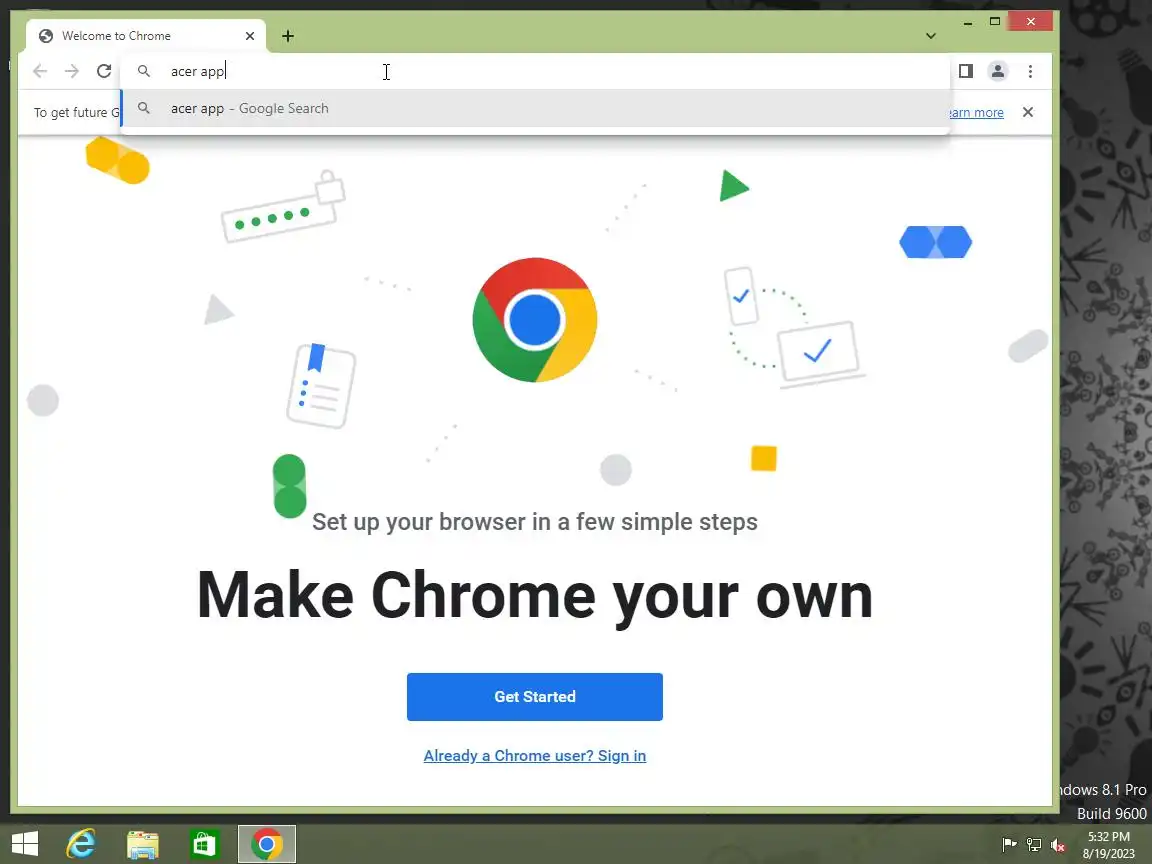This screenshot has height=864, width=1152.
Task: Click in the address bar text field
Action: 536,71
